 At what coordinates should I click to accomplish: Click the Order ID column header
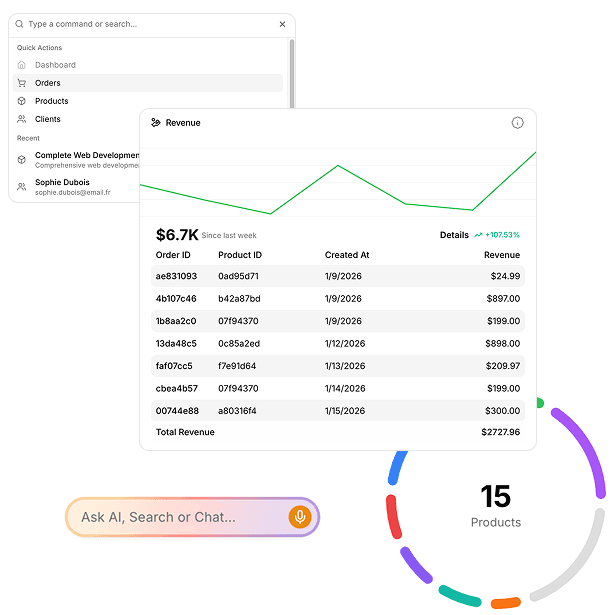point(173,255)
